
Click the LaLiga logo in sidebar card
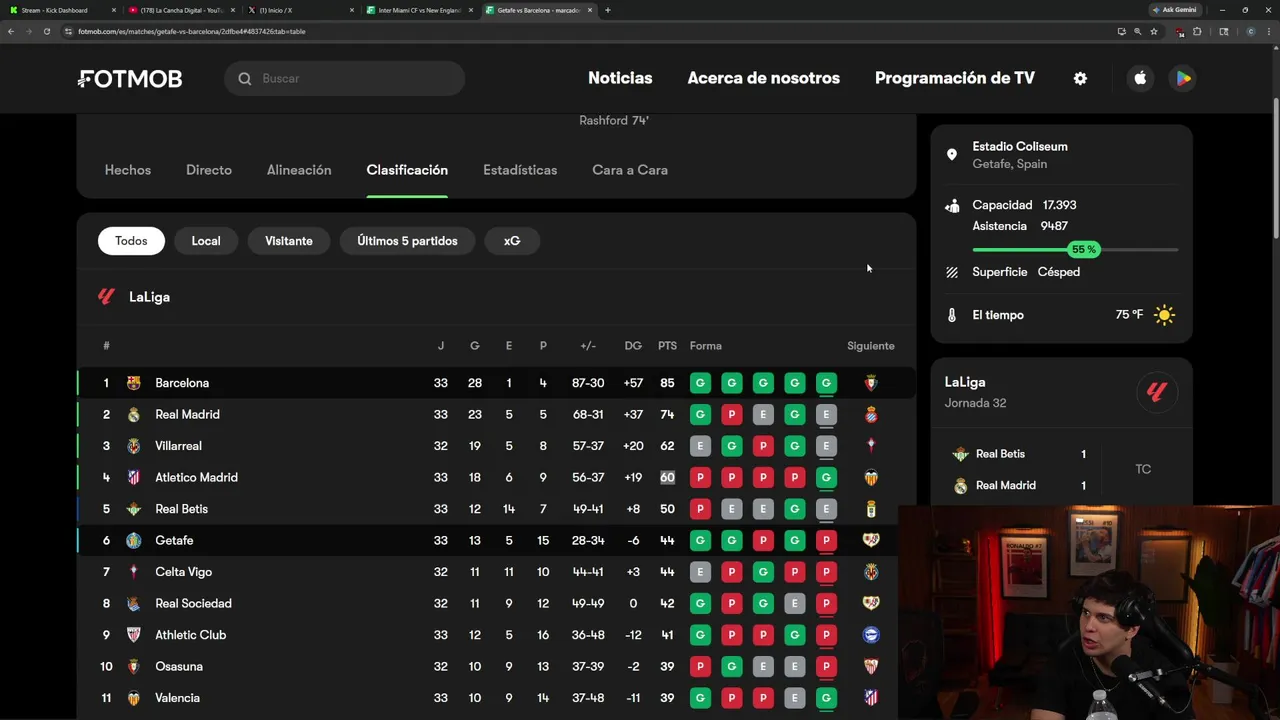pyautogui.click(x=1157, y=392)
